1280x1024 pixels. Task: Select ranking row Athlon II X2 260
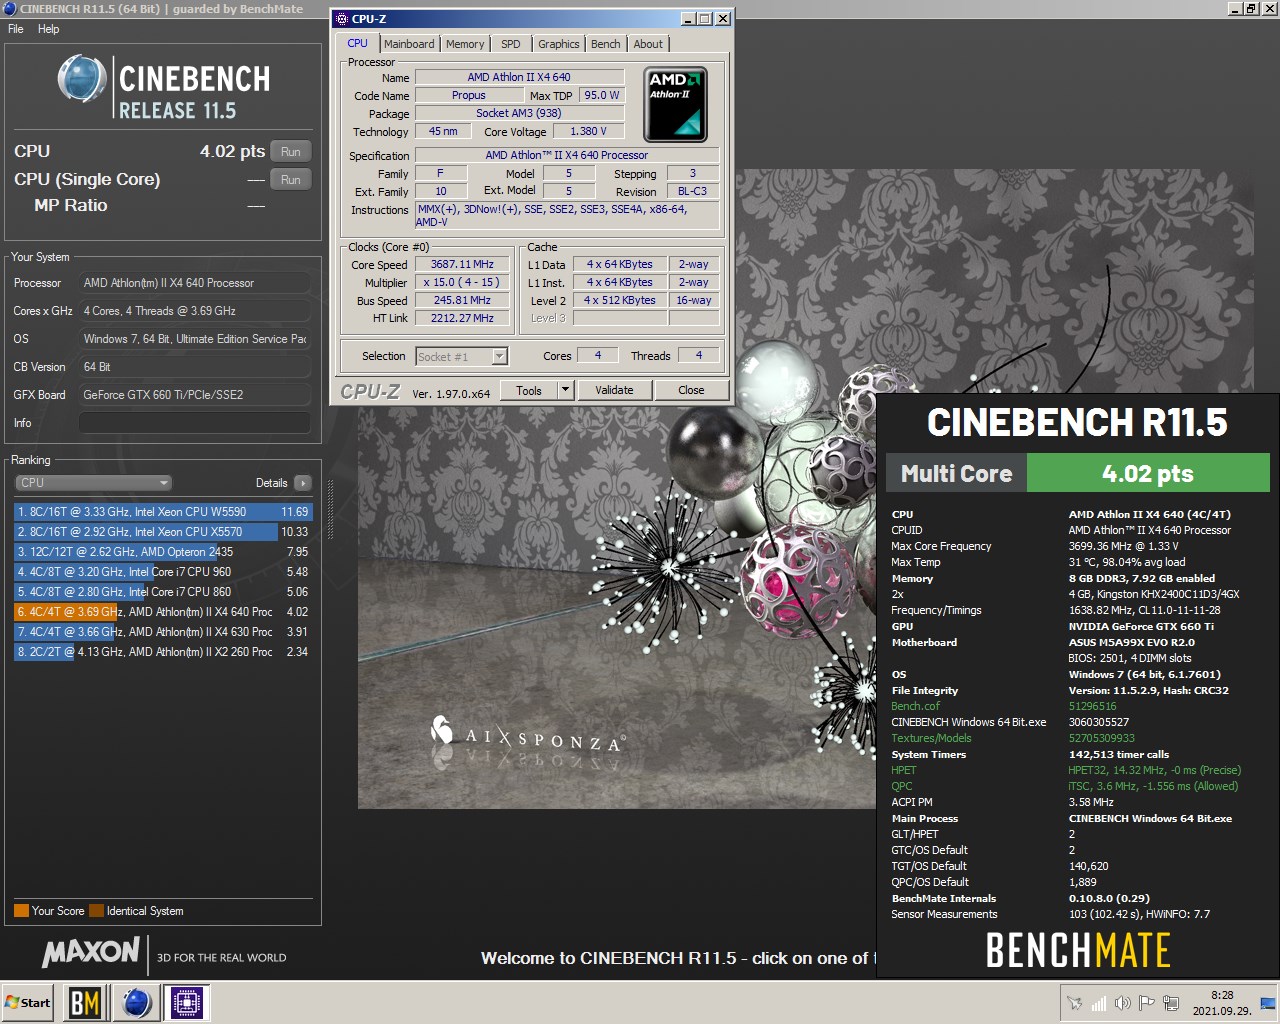coord(162,652)
